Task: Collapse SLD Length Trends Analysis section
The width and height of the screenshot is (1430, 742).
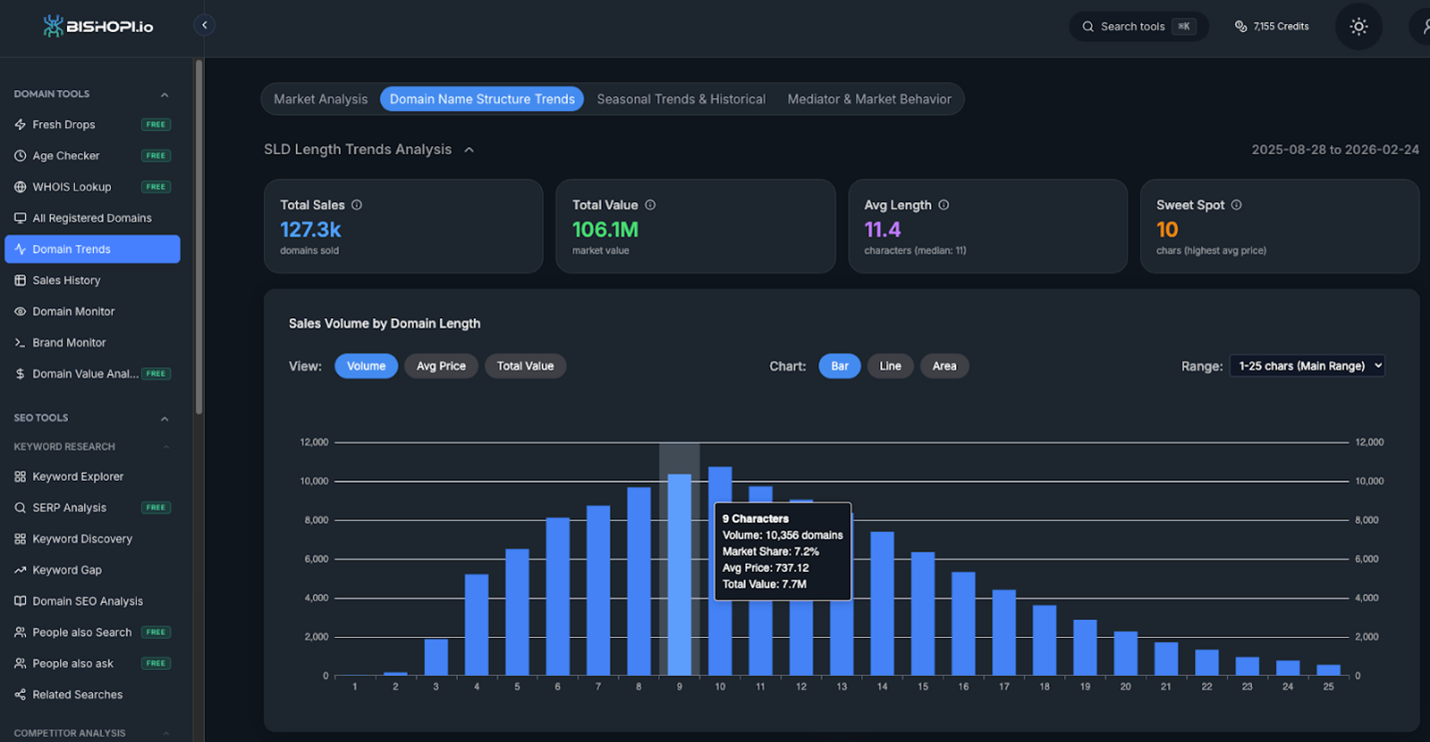Action: click(469, 150)
